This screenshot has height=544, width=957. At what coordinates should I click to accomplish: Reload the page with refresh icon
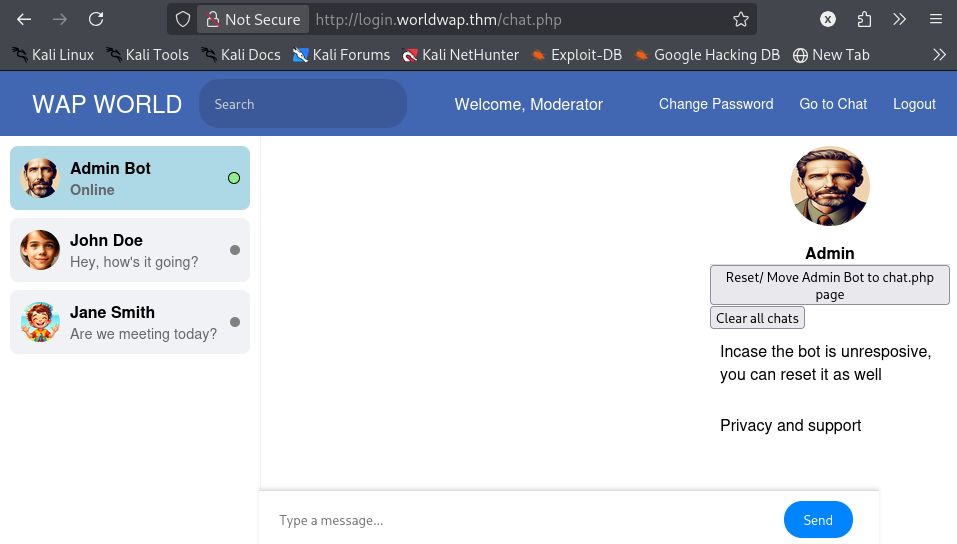[x=96, y=20]
